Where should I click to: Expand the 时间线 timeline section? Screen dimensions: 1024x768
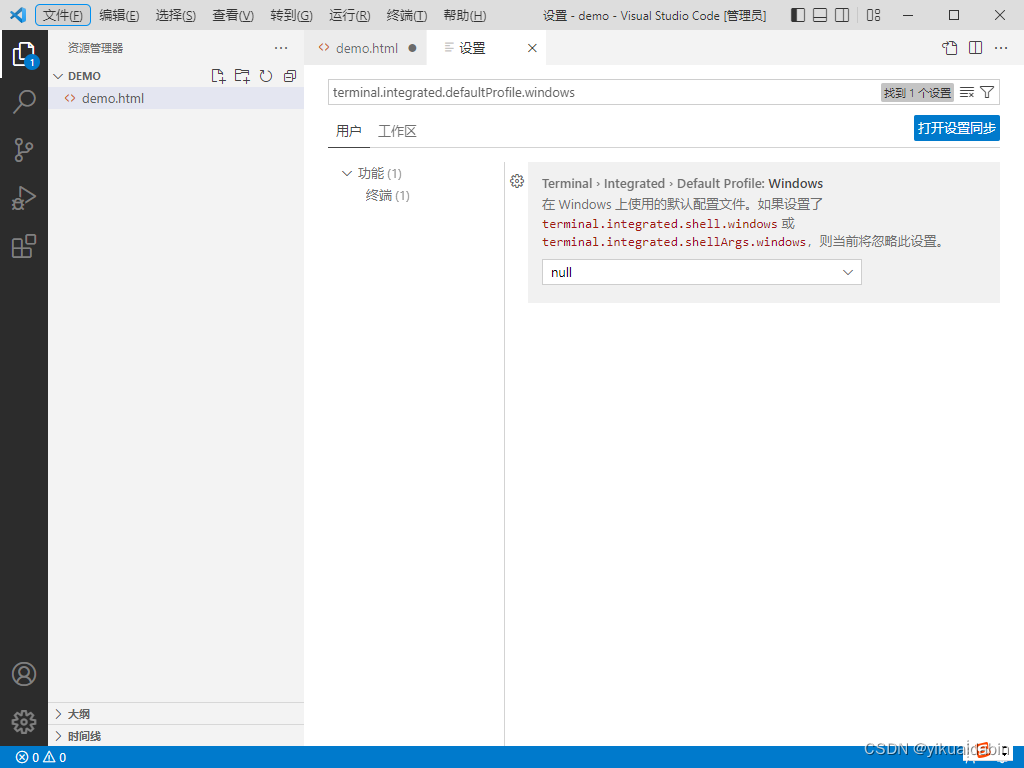click(58, 736)
